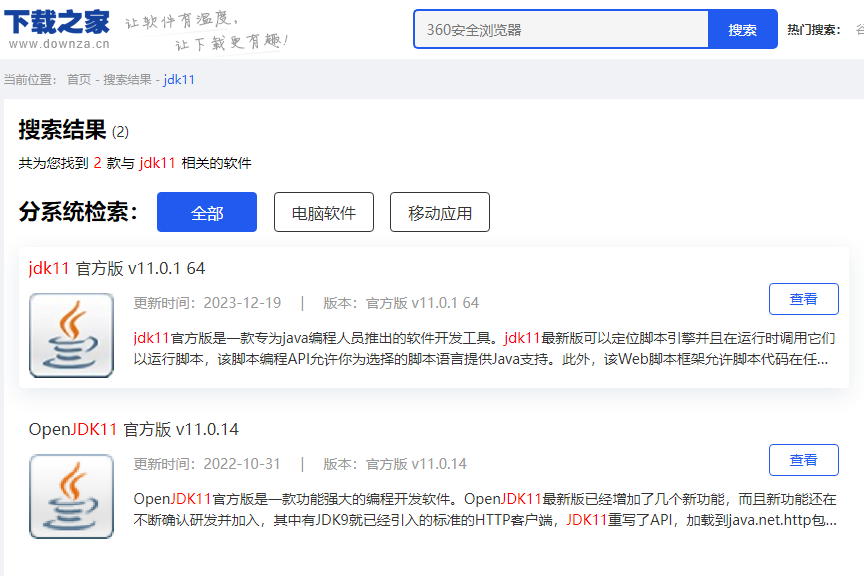Click the 下载之家 site logo
This screenshot has height=576, width=864.
(x=57, y=29)
